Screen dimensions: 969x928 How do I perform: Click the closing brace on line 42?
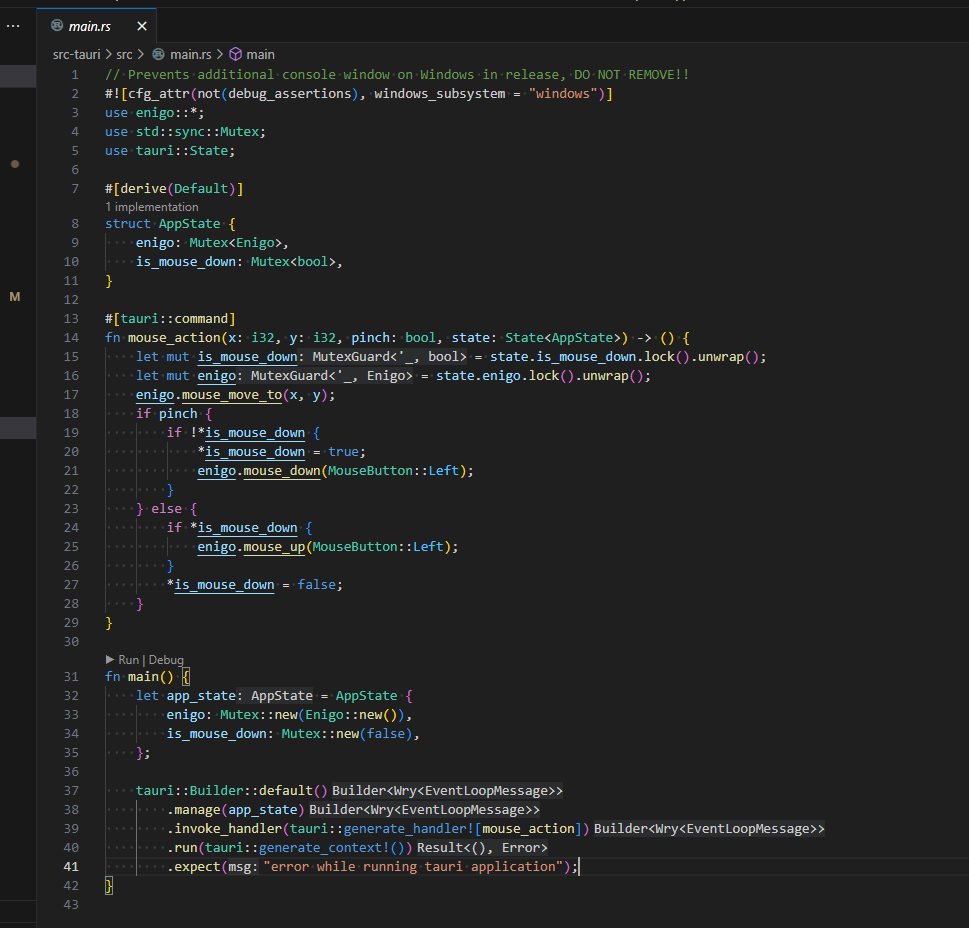click(109, 886)
